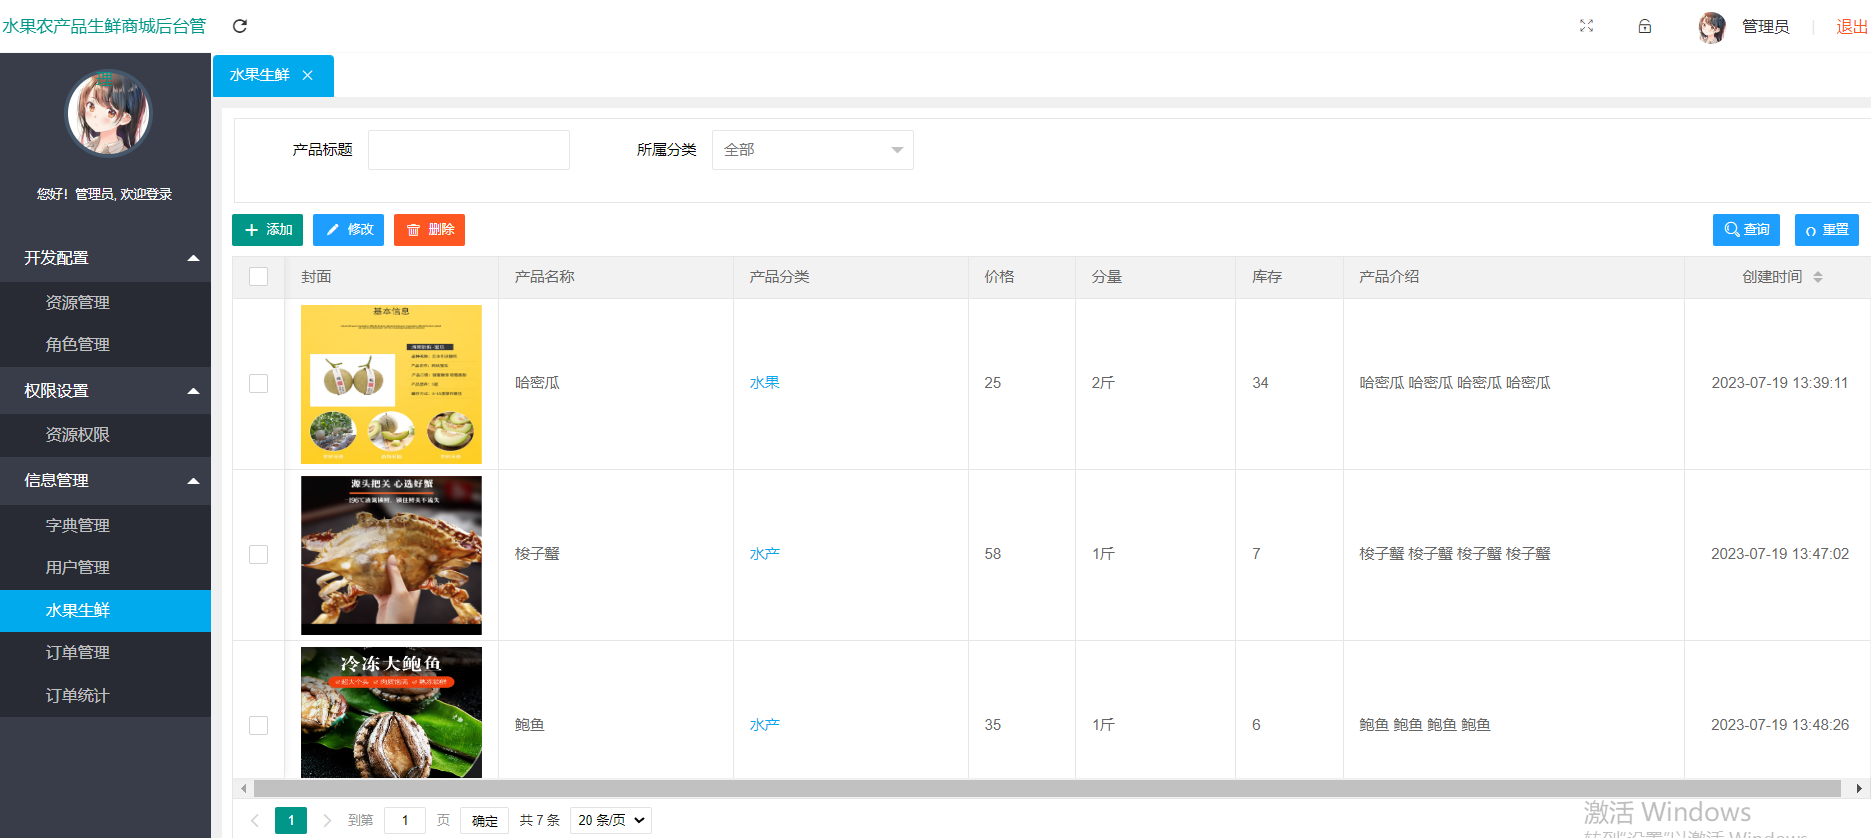This screenshot has width=1871, height=838.
Task: Select all rows with the header checkbox
Action: (259, 277)
